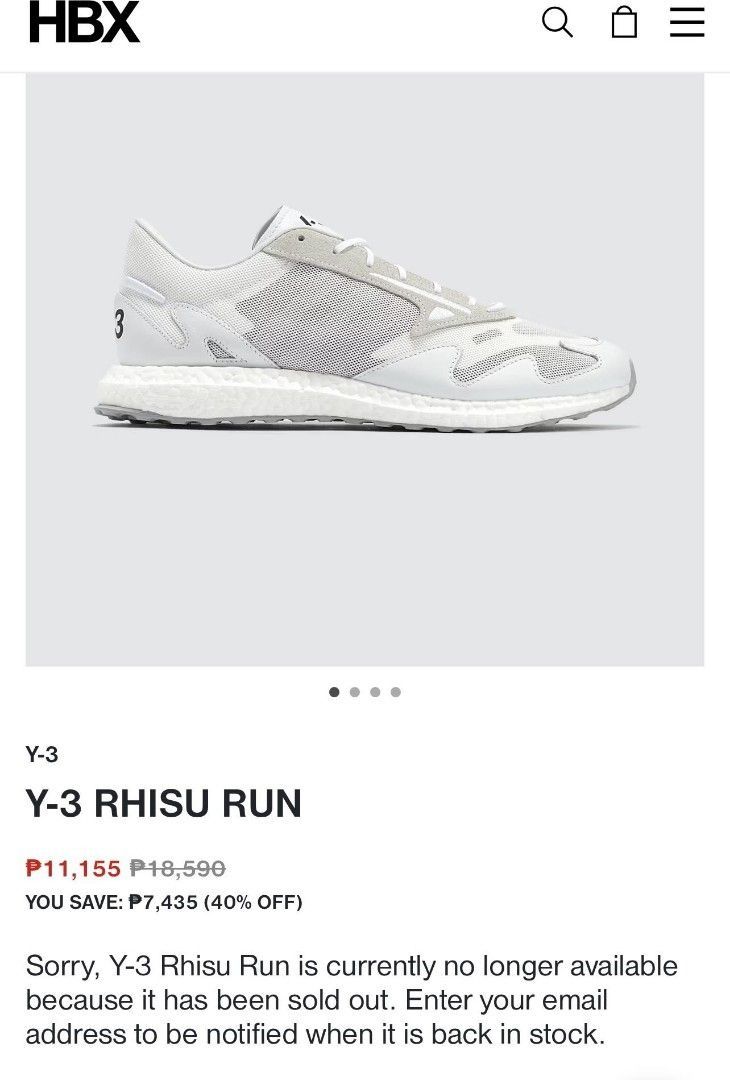Open the hamburger menu icon
Viewport: 730px width, 1080px height.
pos(687,23)
